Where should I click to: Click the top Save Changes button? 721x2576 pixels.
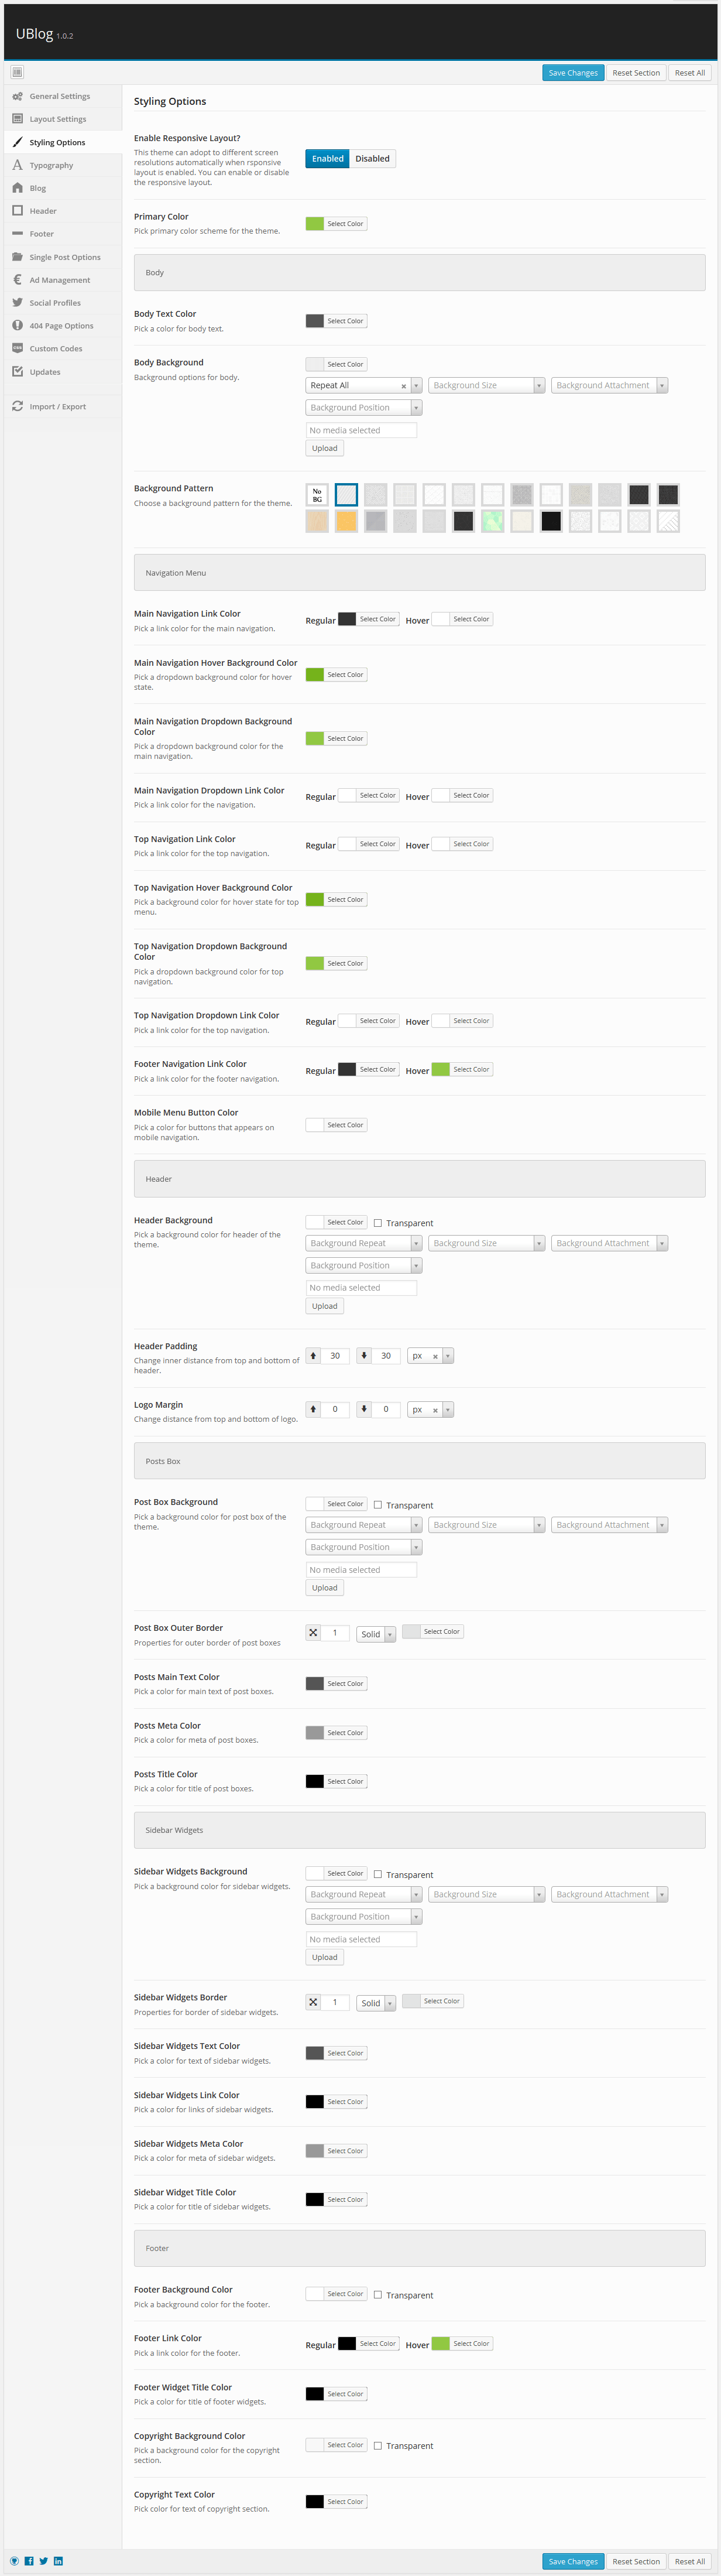point(572,72)
